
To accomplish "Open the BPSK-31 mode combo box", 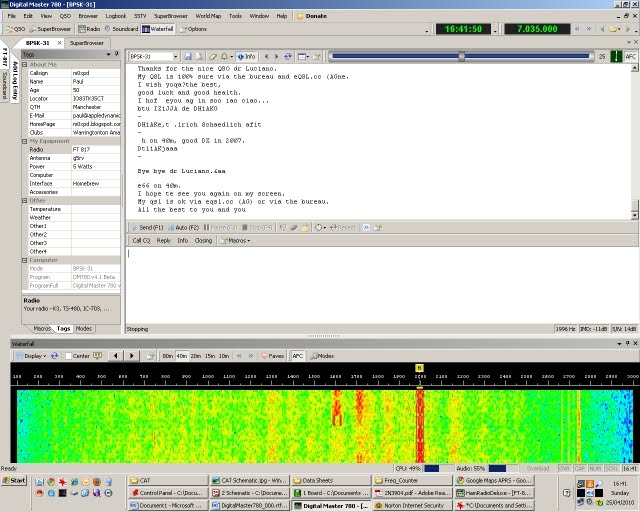I will click(153, 57).
